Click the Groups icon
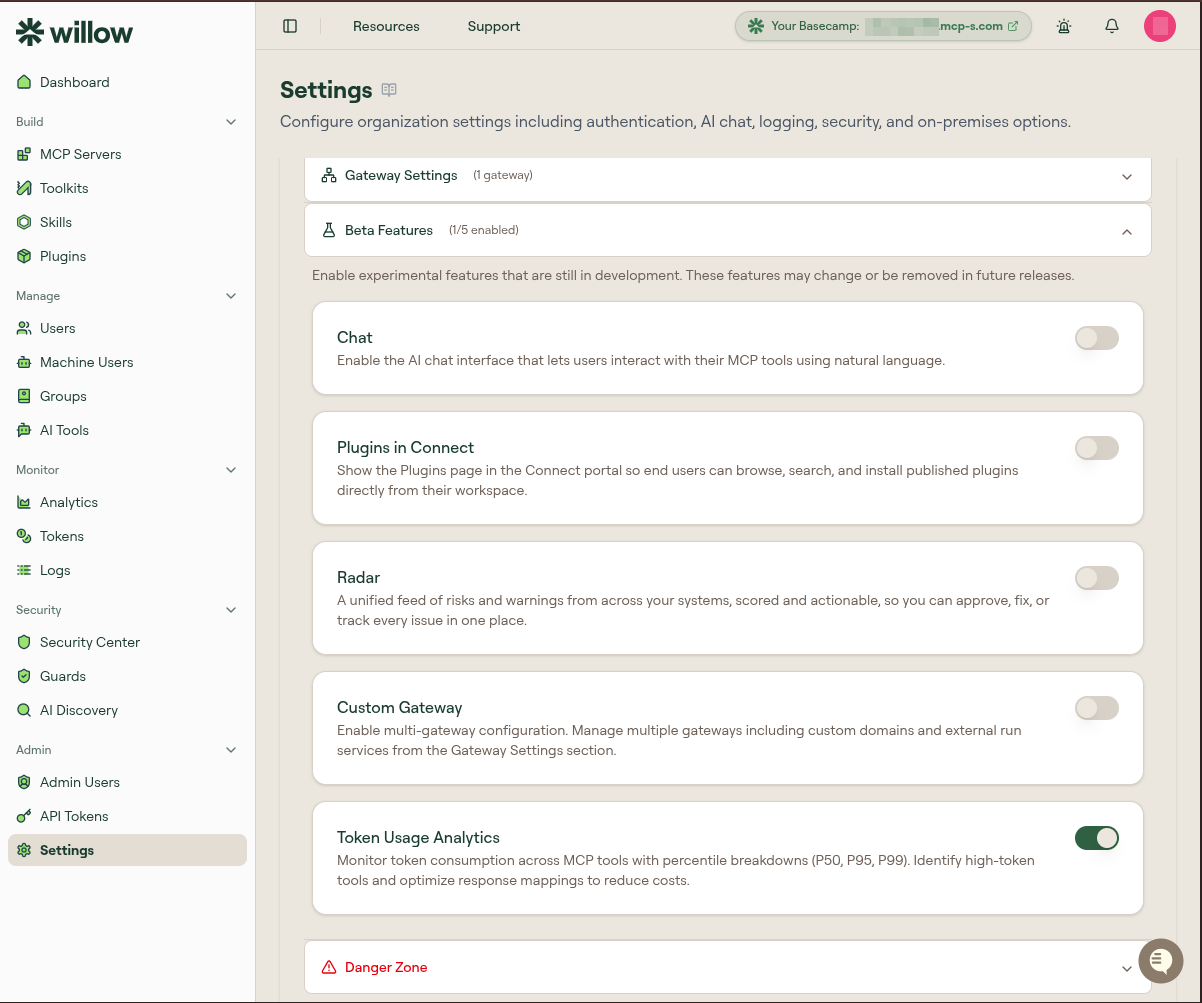The width and height of the screenshot is (1202, 1003). pyautogui.click(x=24, y=396)
